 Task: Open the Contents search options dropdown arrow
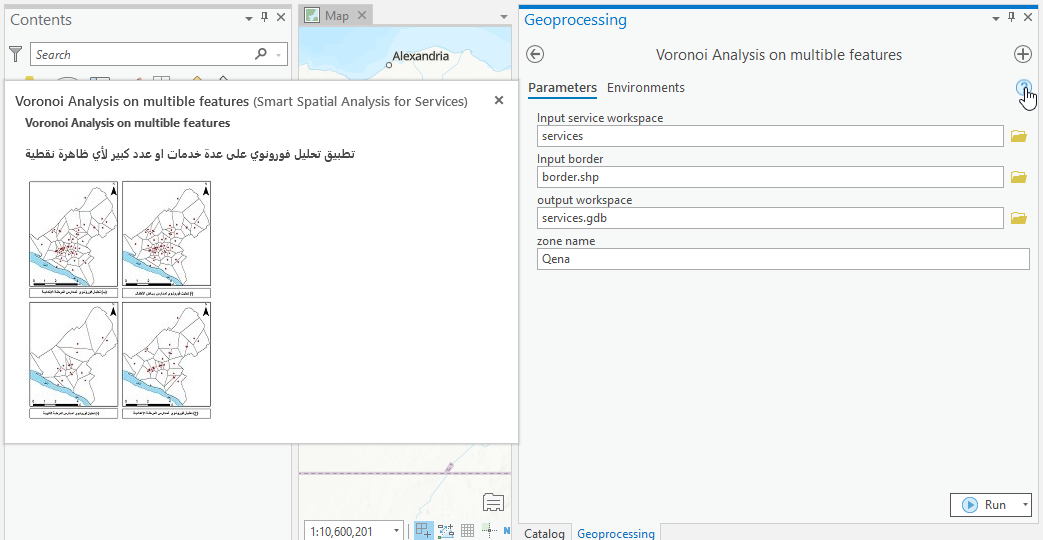(278, 55)
